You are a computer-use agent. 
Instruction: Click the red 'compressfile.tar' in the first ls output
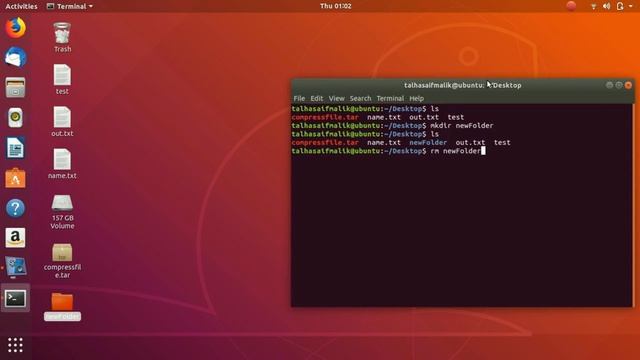click(x=325, y=117)
